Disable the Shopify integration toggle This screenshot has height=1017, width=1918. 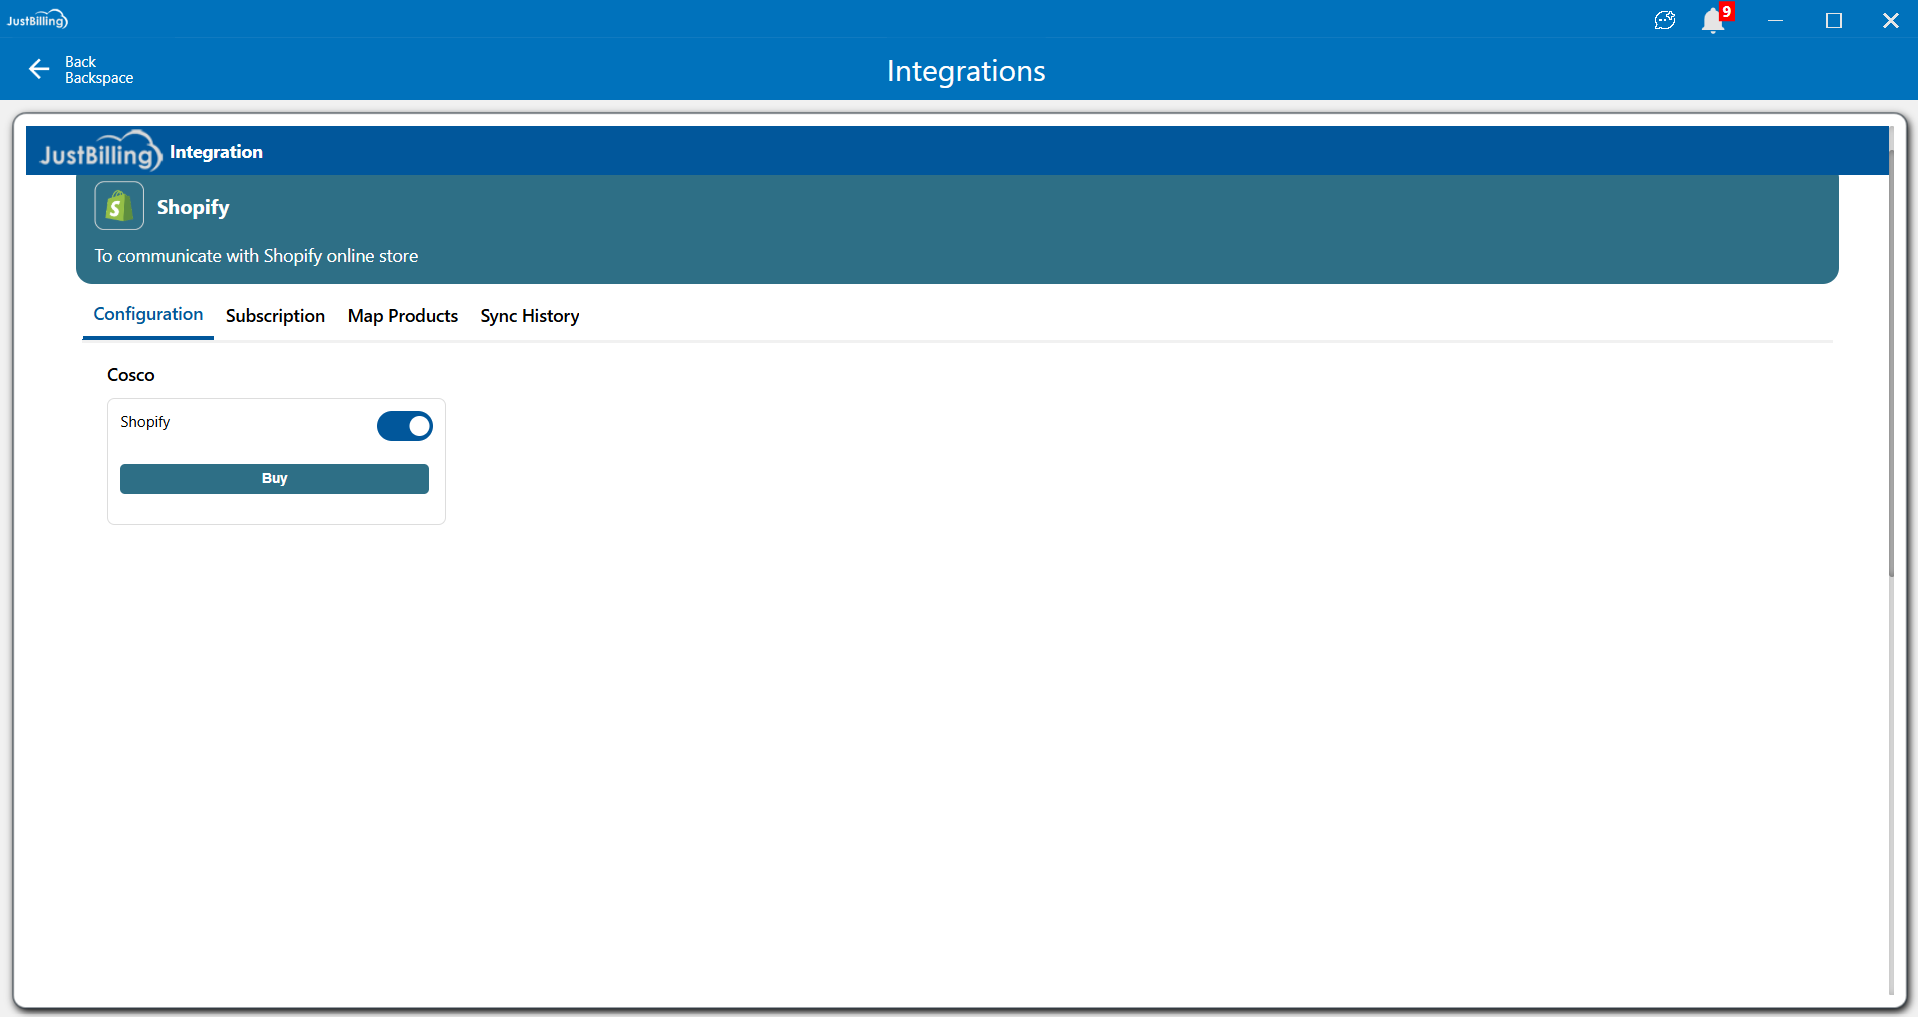pos(404,426)
